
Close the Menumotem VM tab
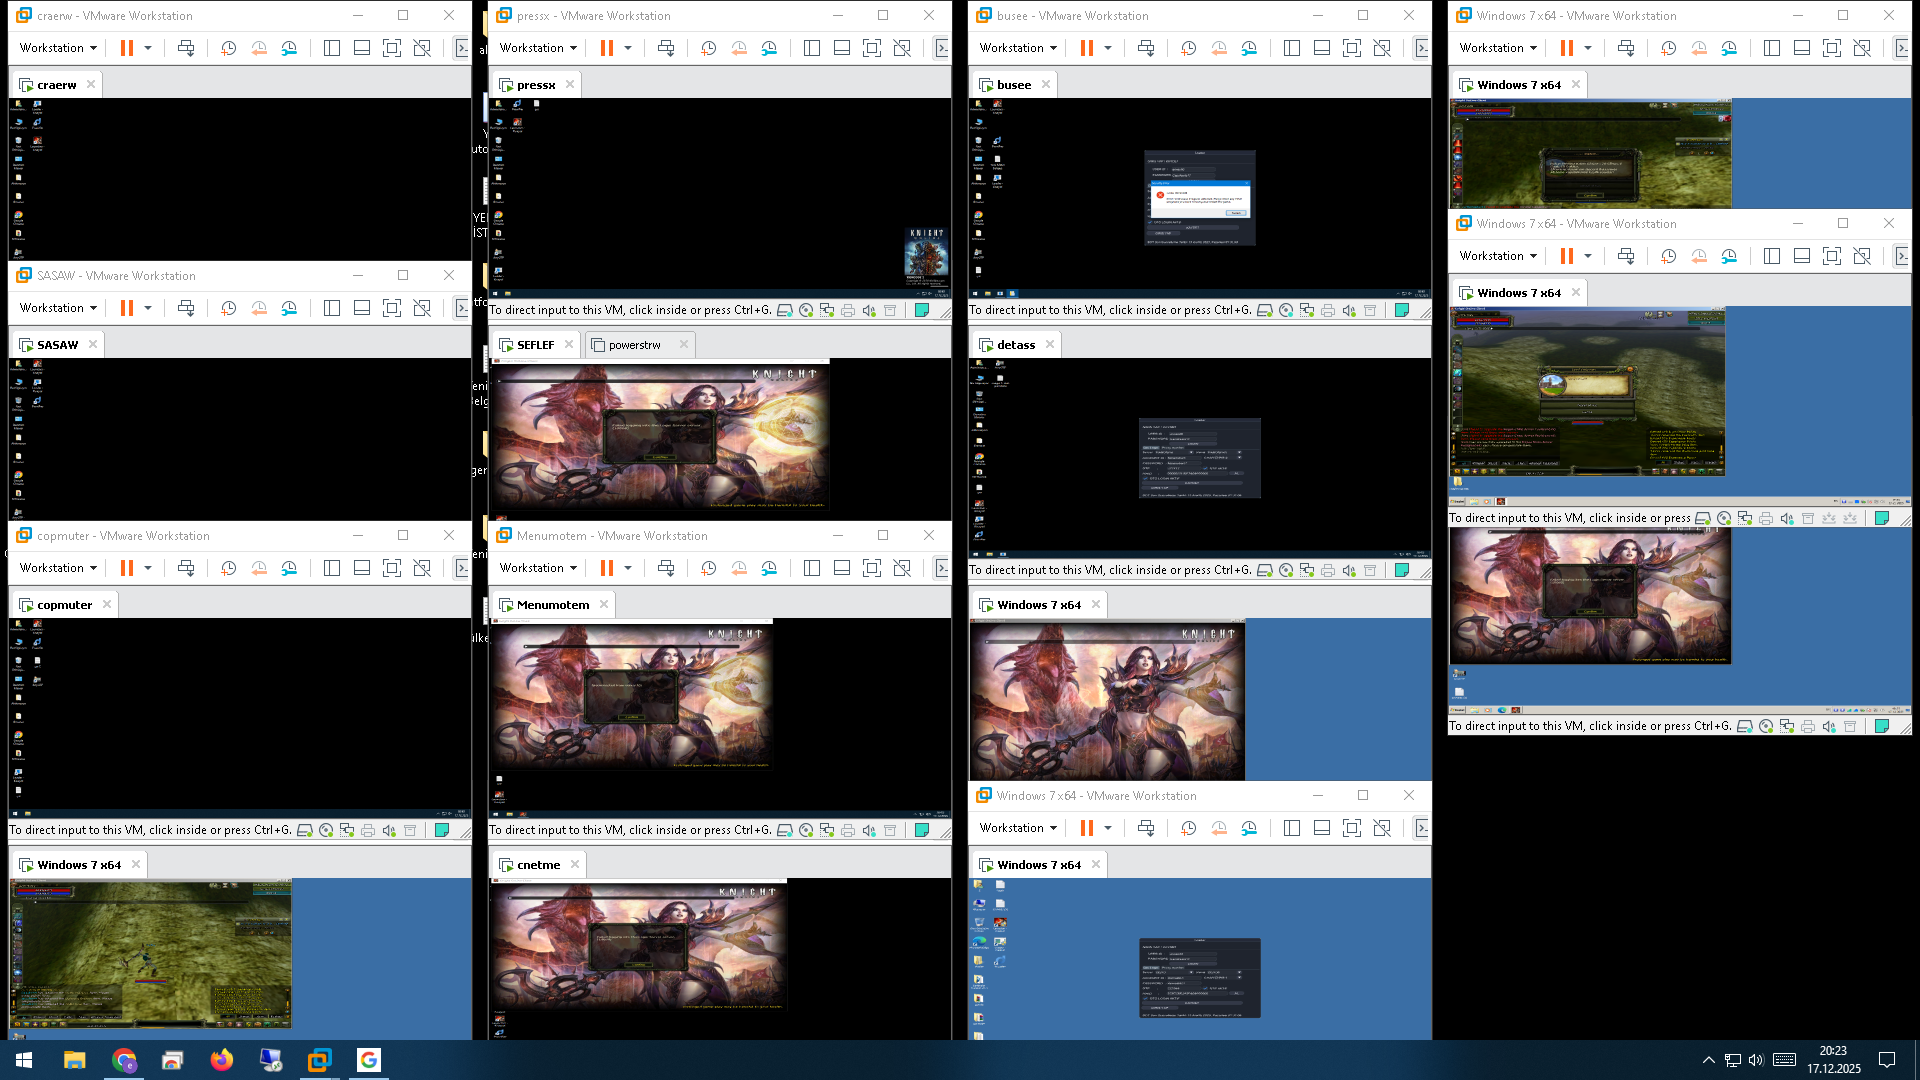[604, 605]
